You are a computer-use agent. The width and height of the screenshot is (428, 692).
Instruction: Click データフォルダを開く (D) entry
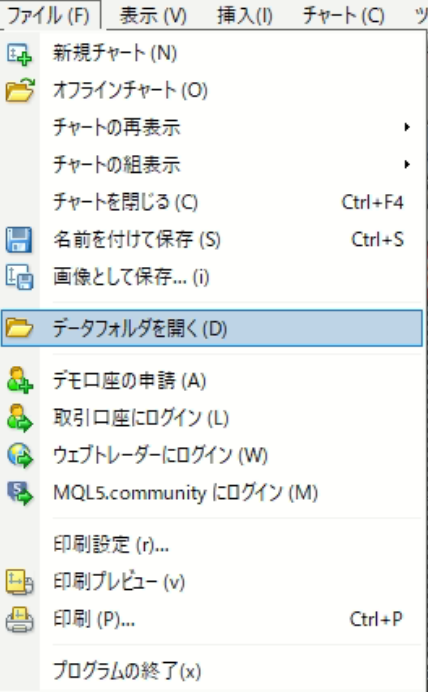point(212,328)
